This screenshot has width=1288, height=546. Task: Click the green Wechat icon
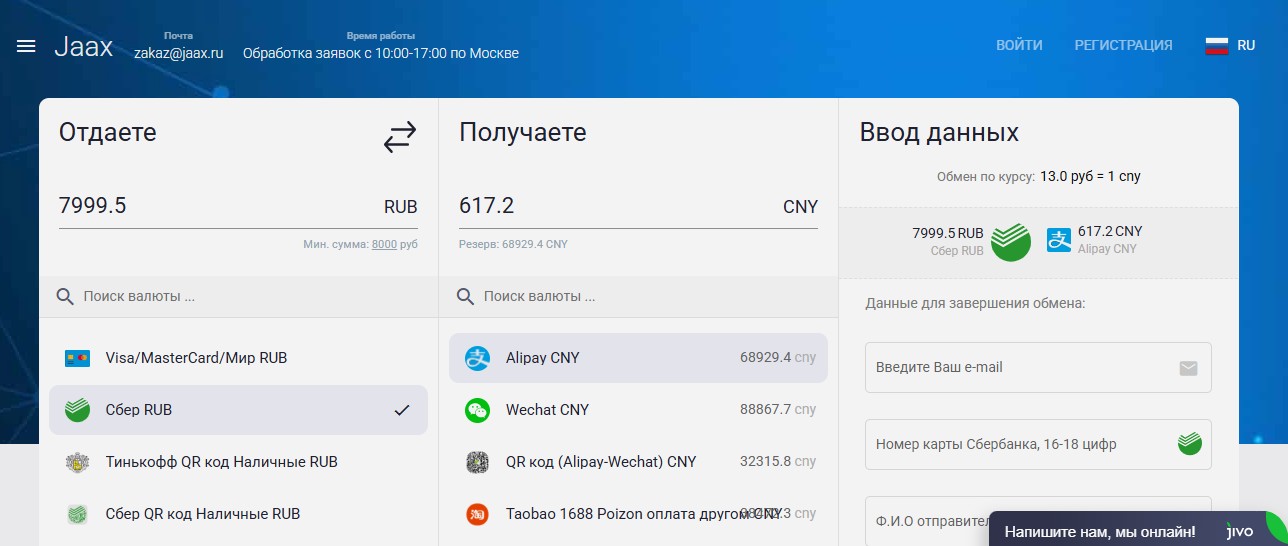pyautogui.click(x=477, y=410)
